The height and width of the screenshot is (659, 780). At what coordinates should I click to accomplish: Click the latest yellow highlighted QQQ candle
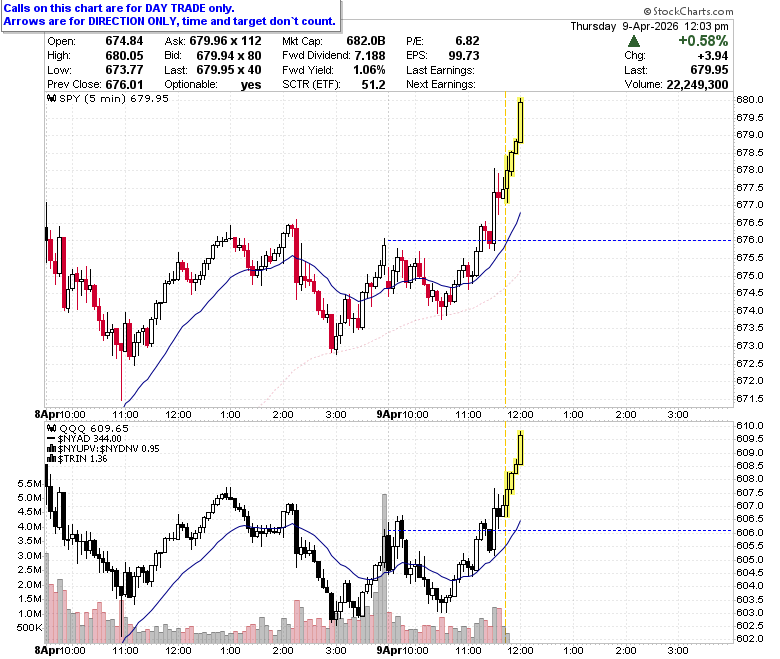pyautogui.click(x=520, y=449)
